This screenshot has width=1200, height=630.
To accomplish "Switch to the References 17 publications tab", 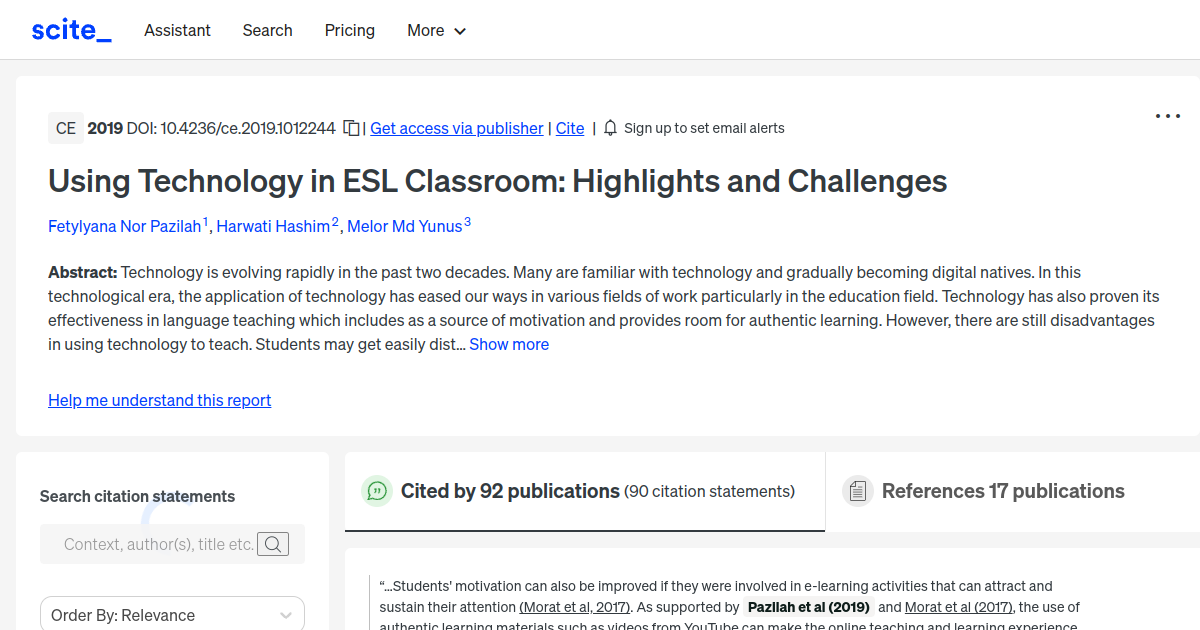I will [1003, 491].
